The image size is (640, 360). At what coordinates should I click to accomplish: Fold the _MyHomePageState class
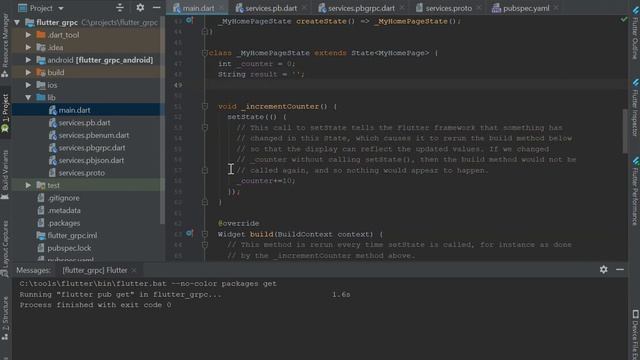tap(205, 53)
